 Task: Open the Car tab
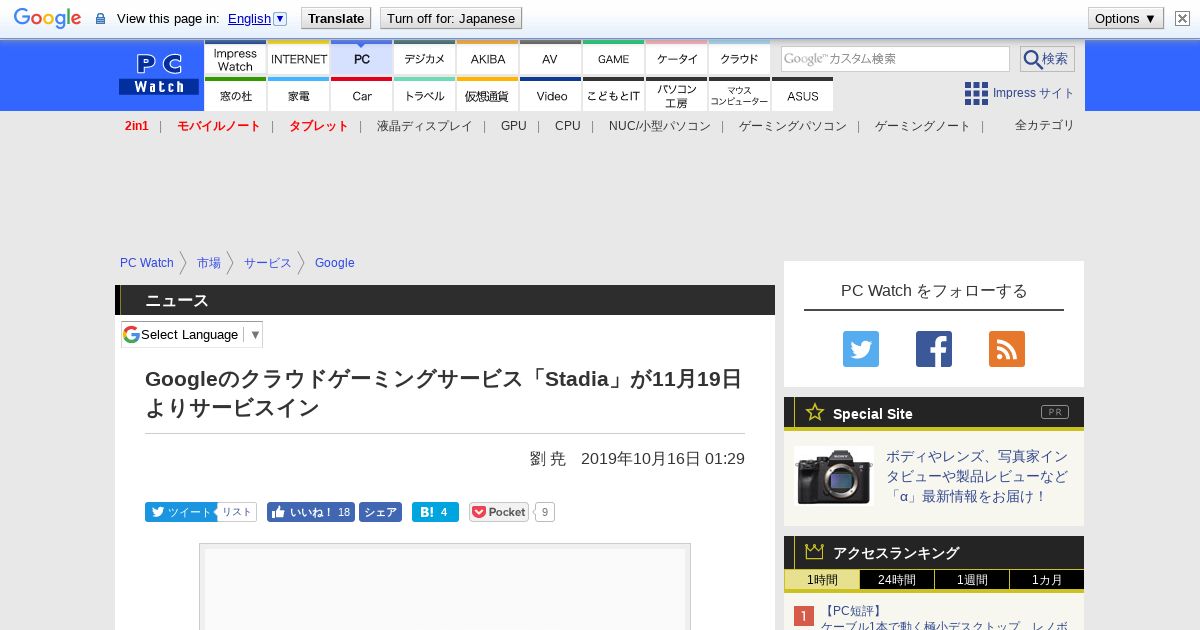(362, 95)
